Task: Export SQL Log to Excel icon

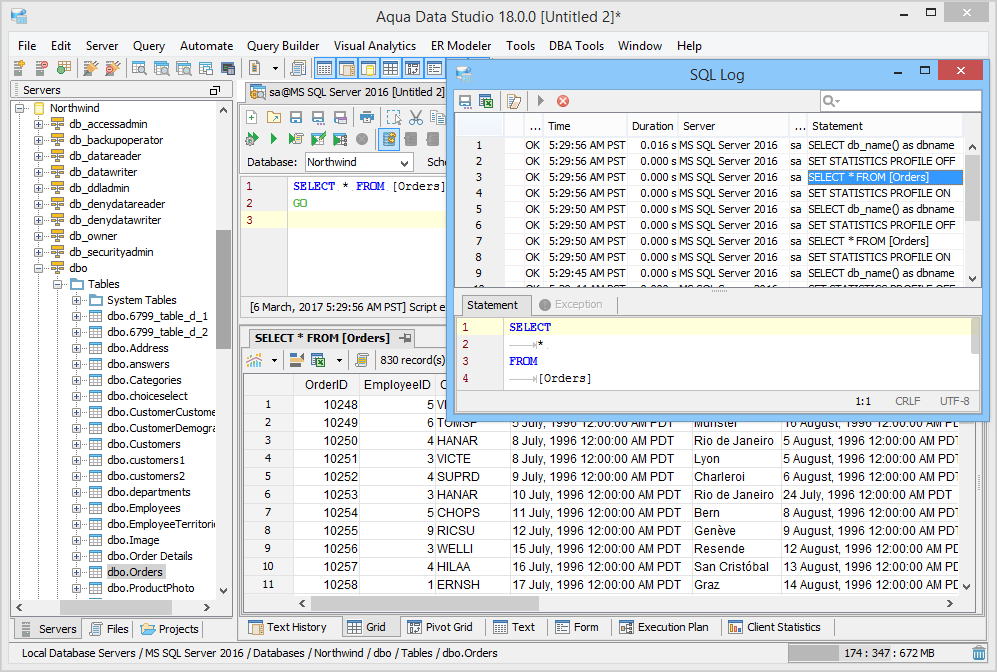Action: 486,101
